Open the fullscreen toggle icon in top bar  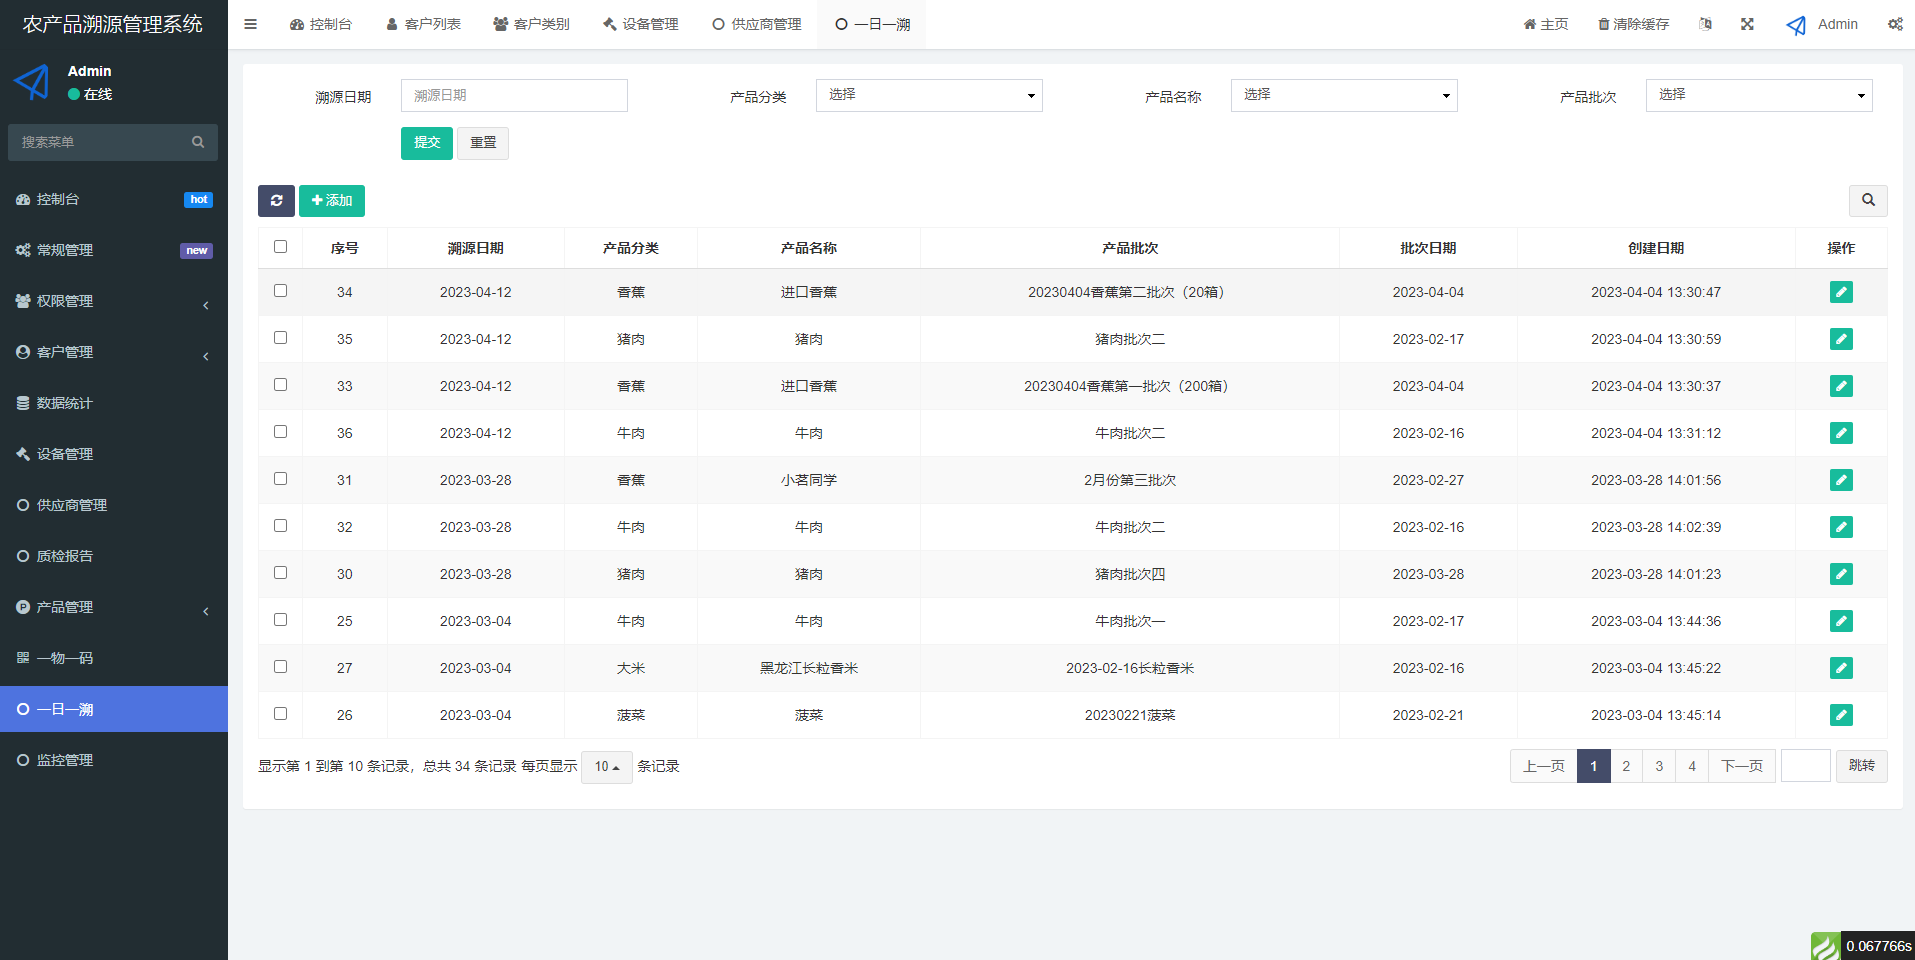coord(1747,23)
